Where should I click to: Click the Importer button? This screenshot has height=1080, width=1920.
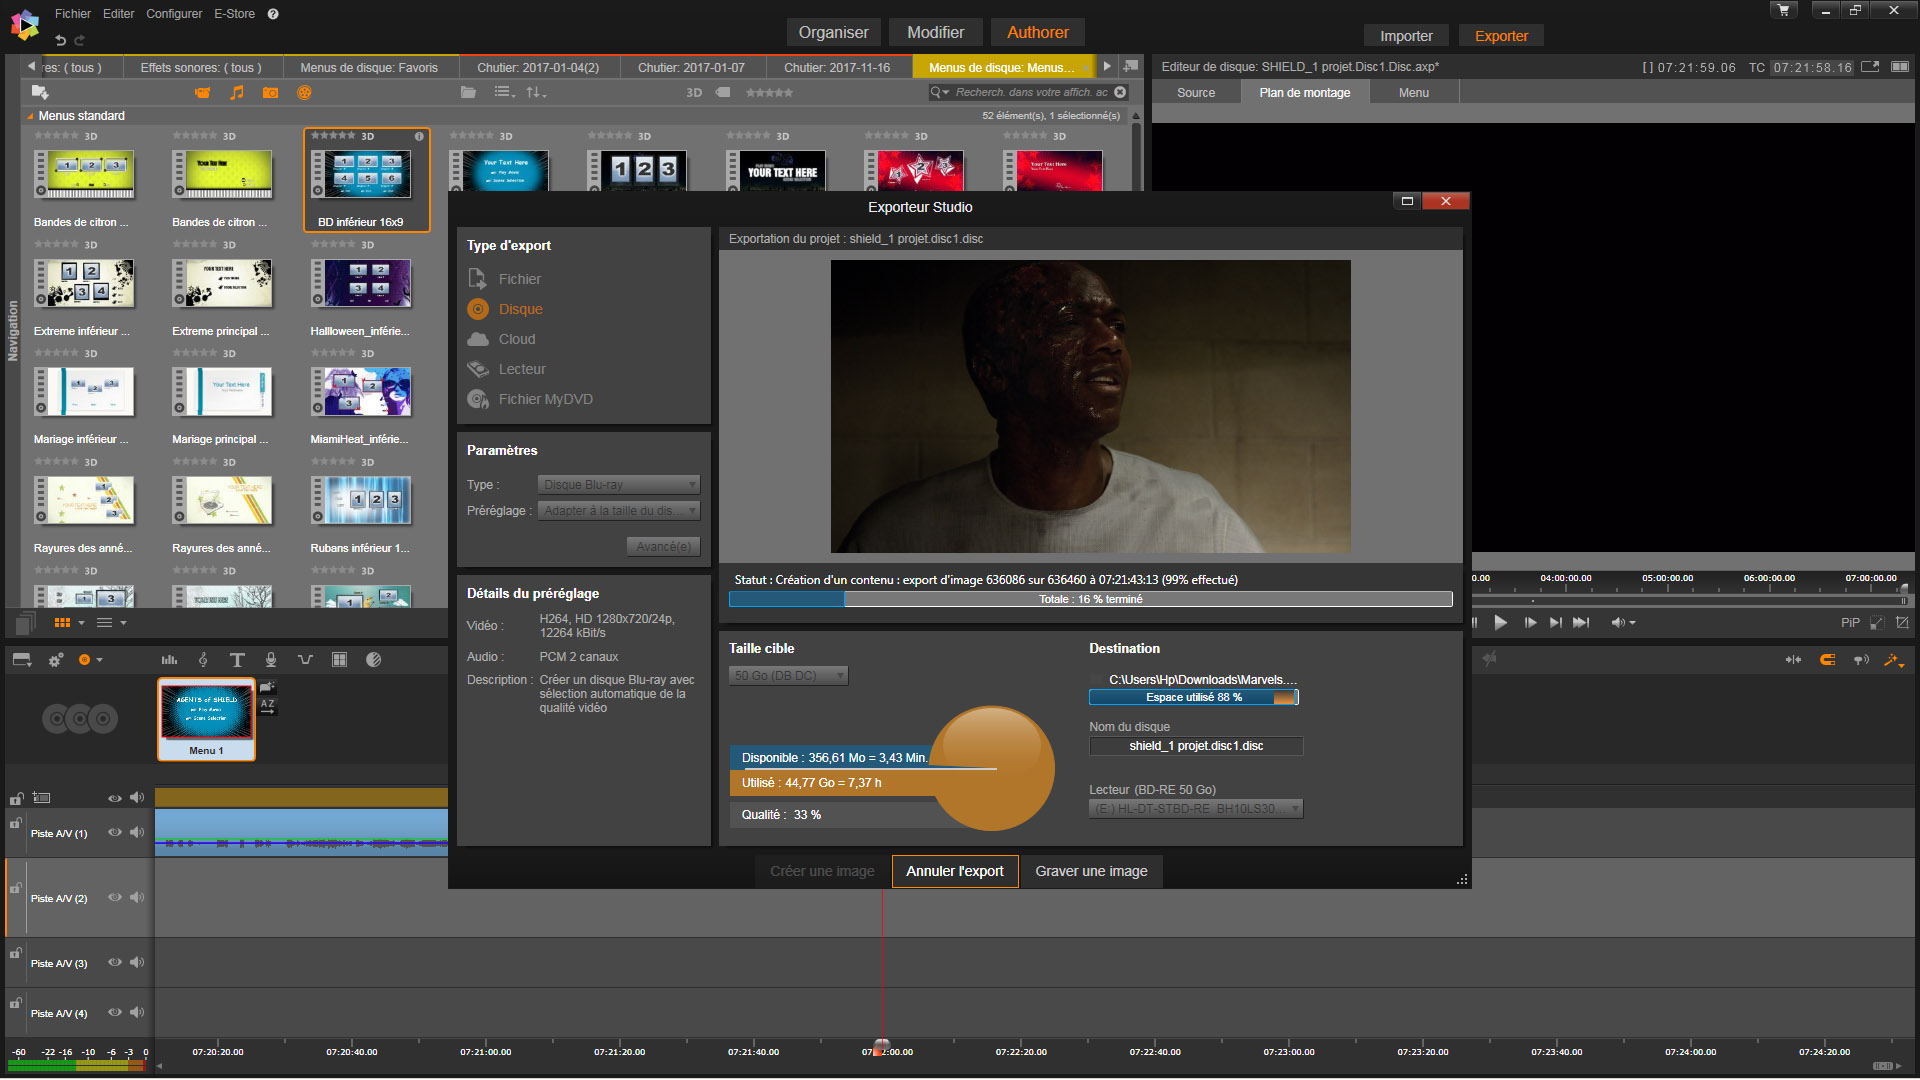(x=1406, y=36)
